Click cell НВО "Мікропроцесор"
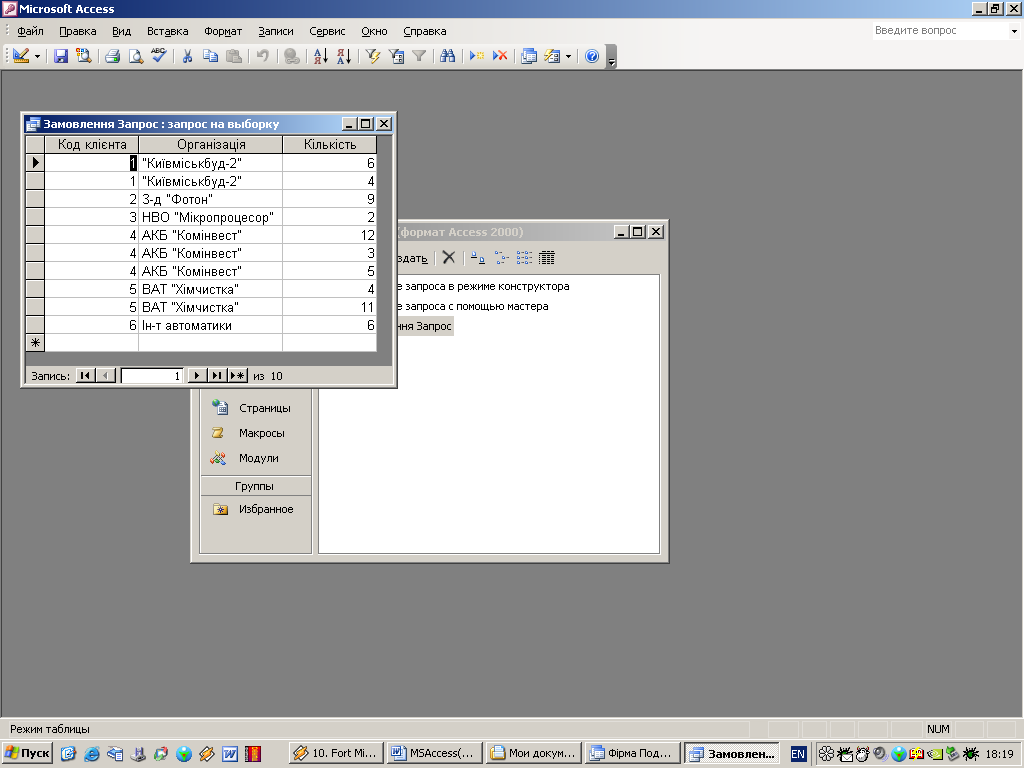 point(210,217)
